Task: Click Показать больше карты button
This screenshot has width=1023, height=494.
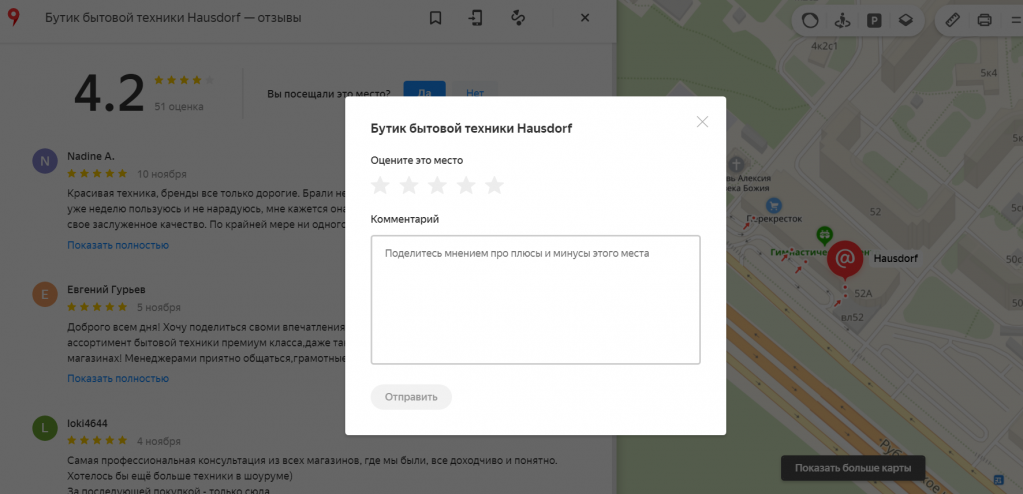Action: pos(853,468)
